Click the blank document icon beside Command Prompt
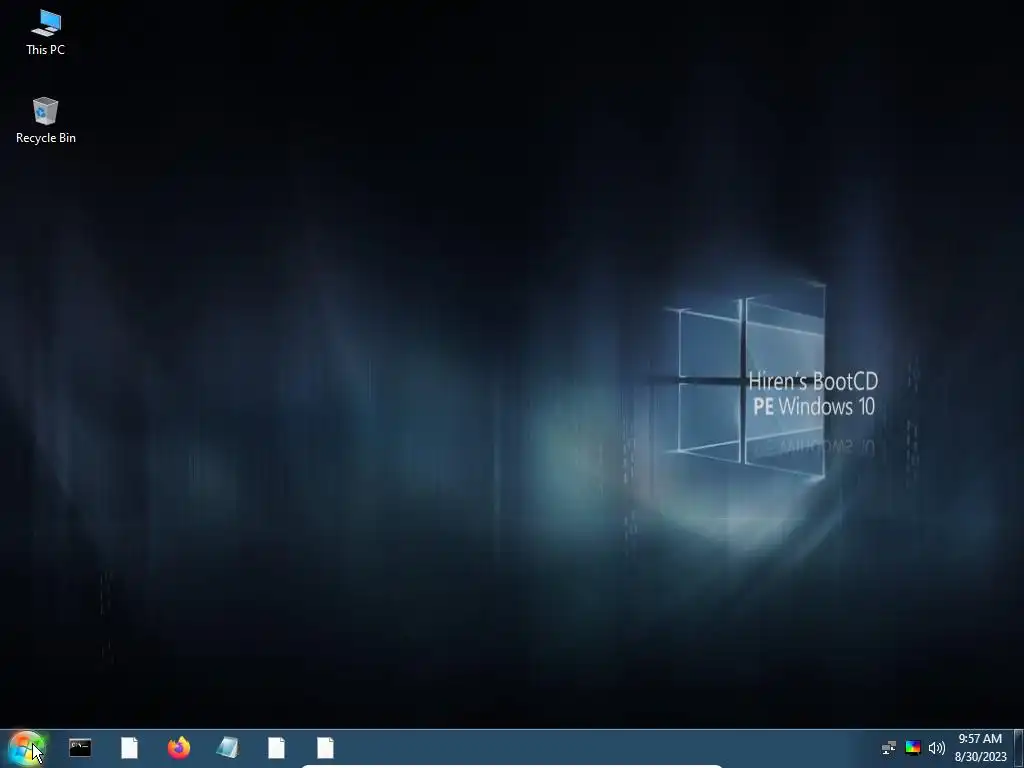 pos(129,748)
